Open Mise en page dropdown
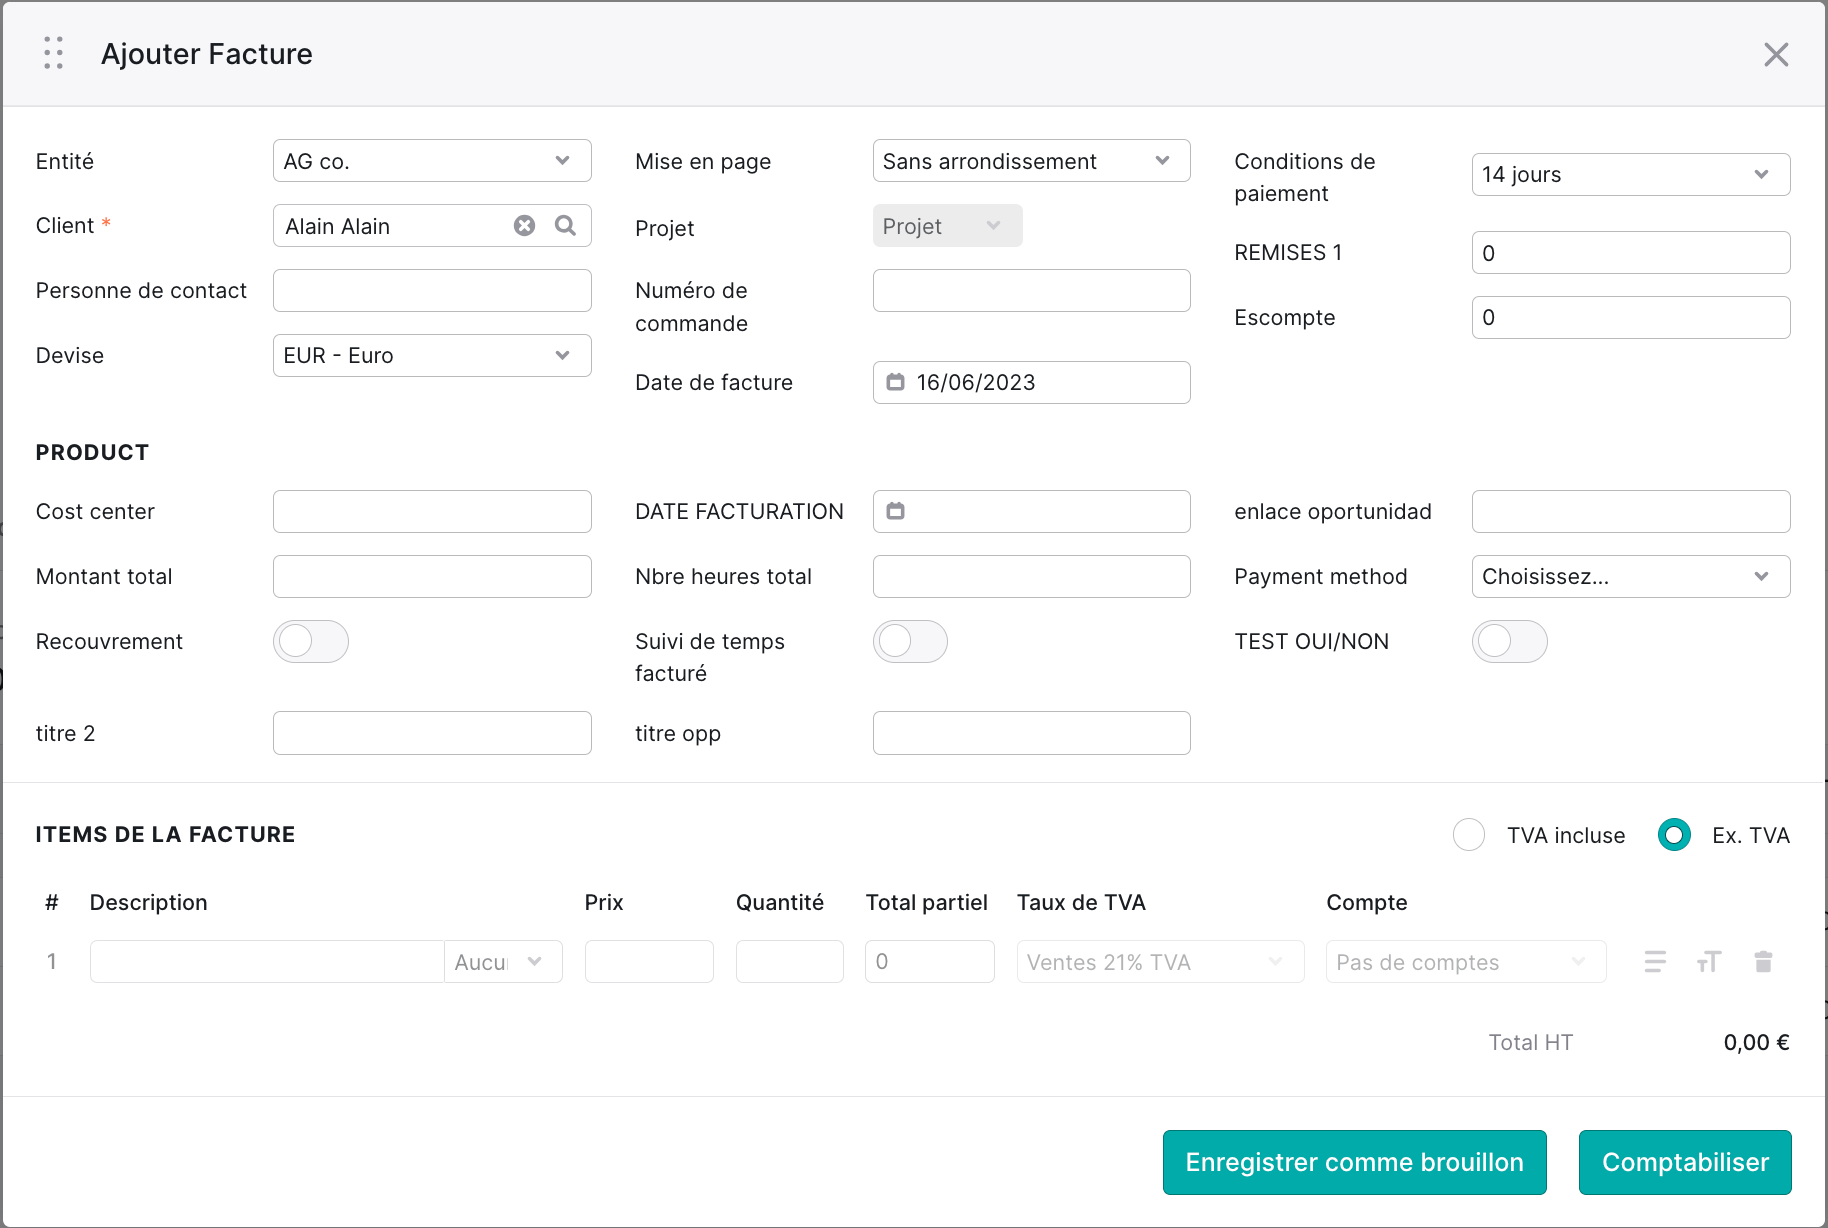The width and height of the screenshot is (1828, 1228). tap(1031, 161)
